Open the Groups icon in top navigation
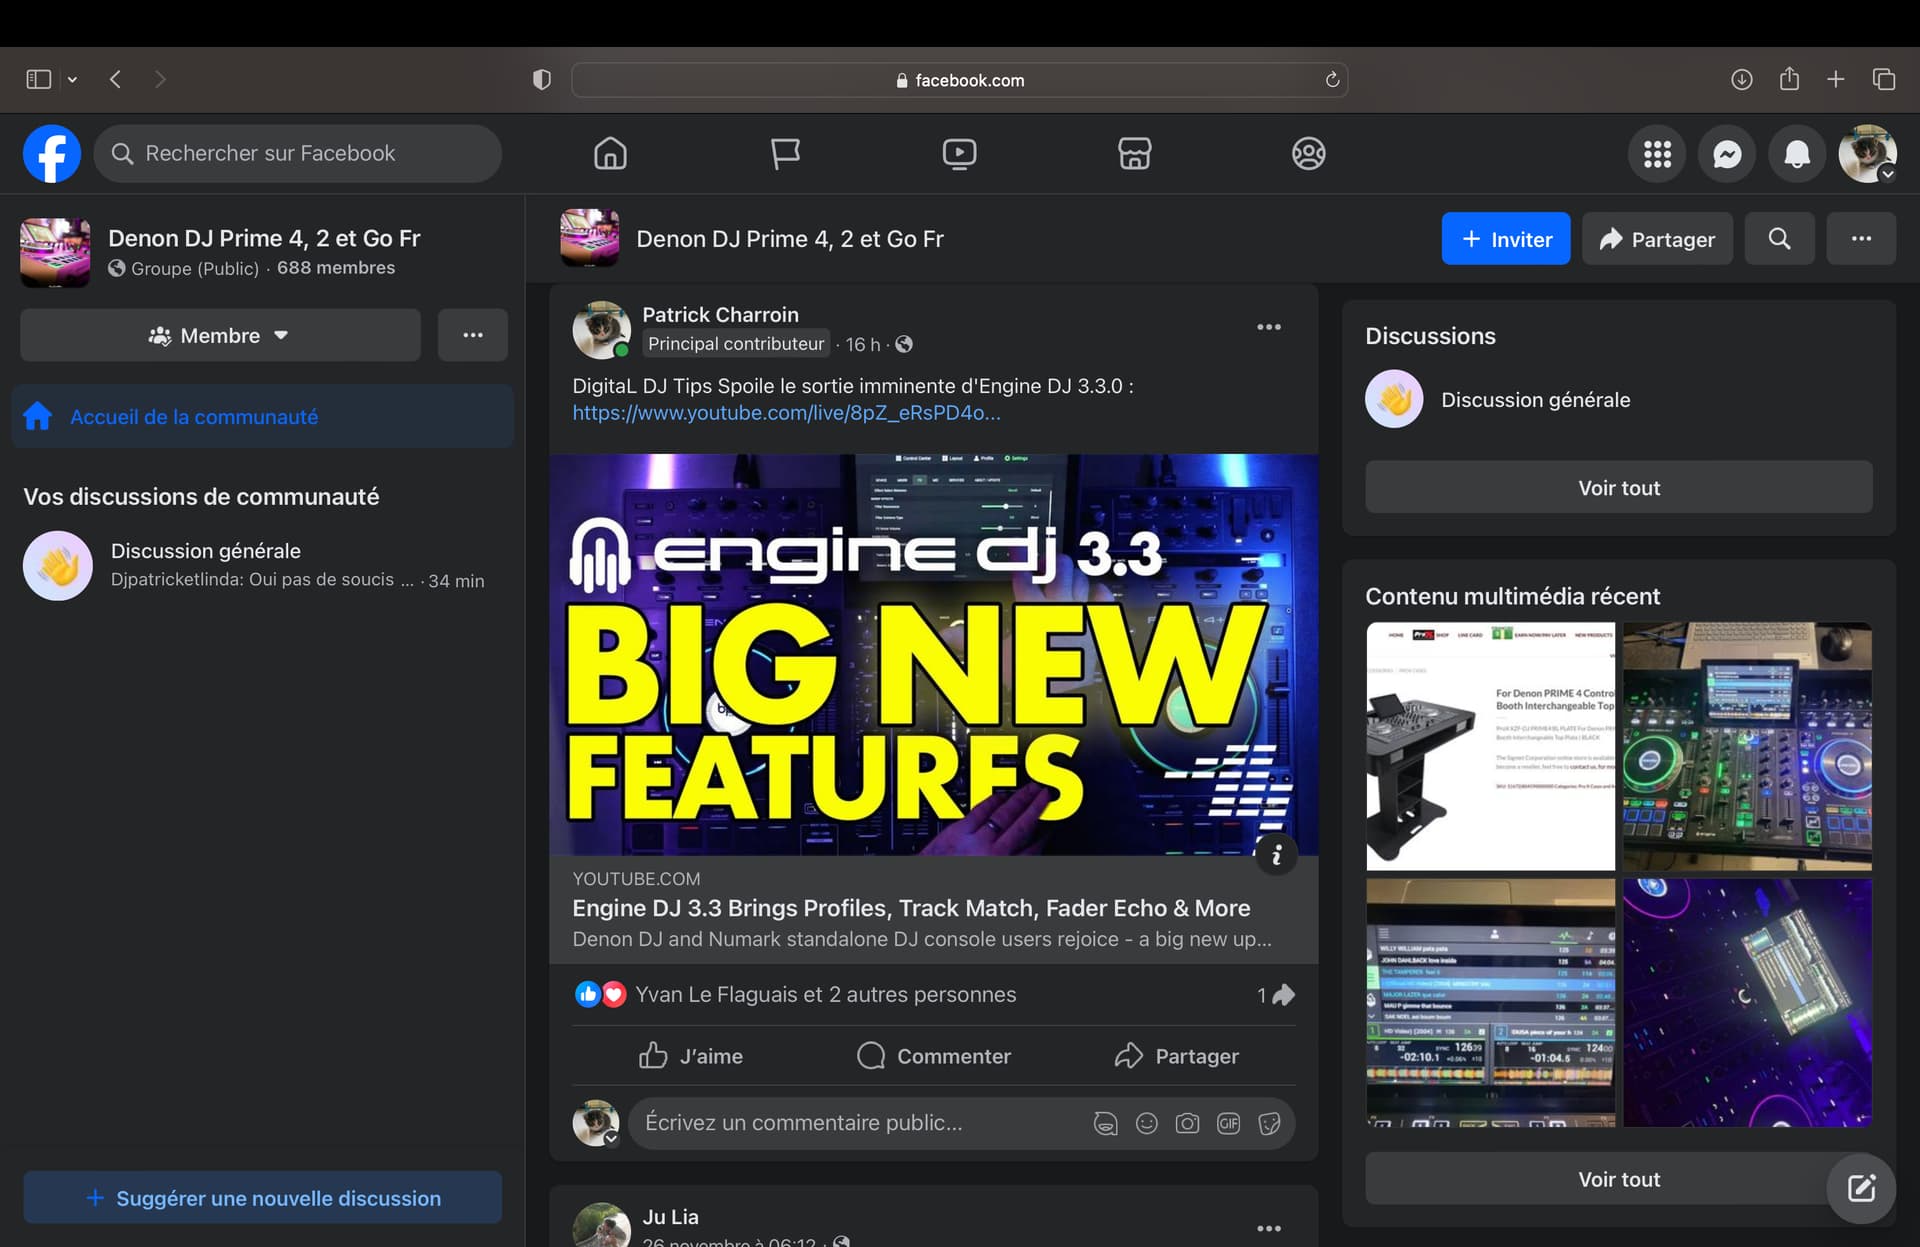The image size is (1920, 1247). click(x=1308, y=154)
